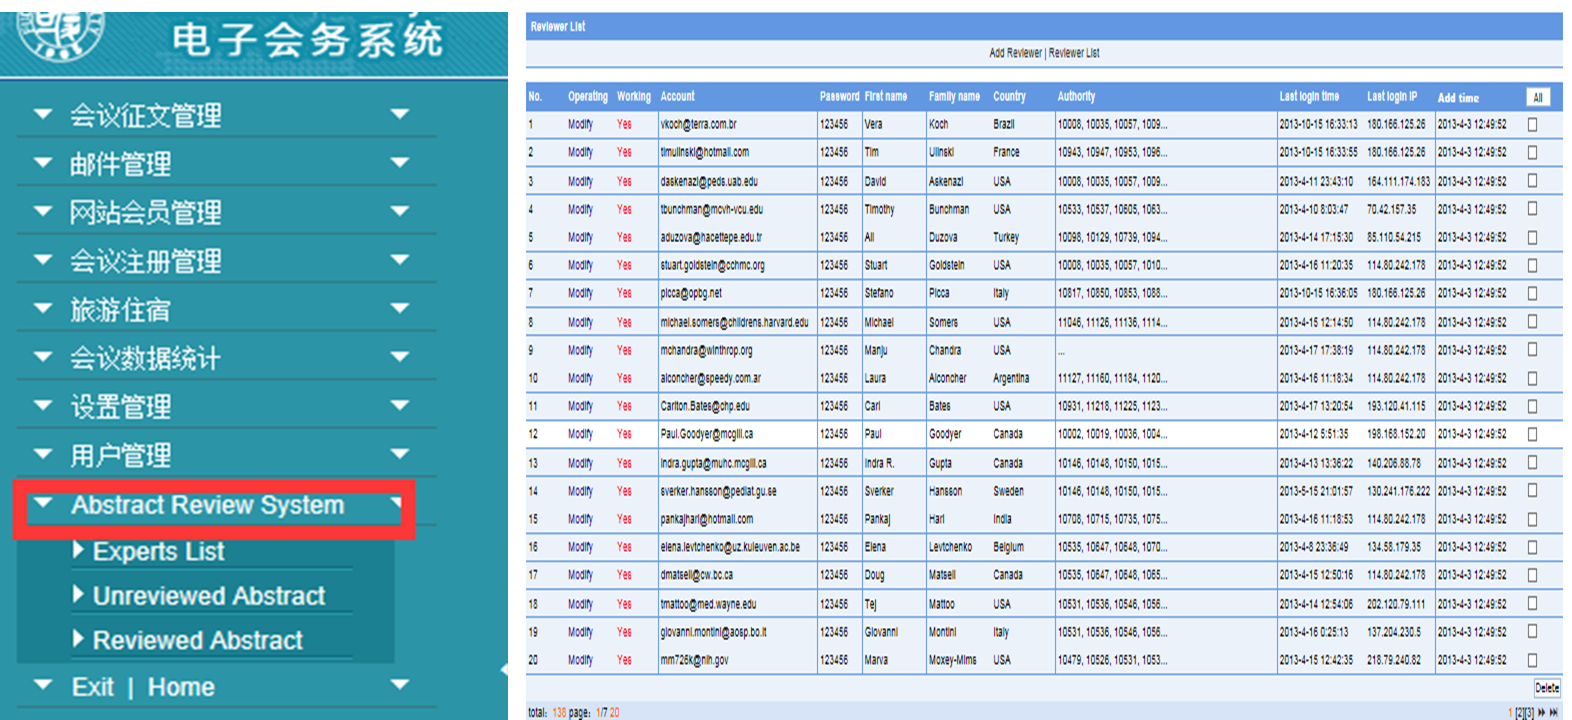The image size is (1572, 720).
Task: Select the Abstract Review System menu label
Action: pos(207,505)
